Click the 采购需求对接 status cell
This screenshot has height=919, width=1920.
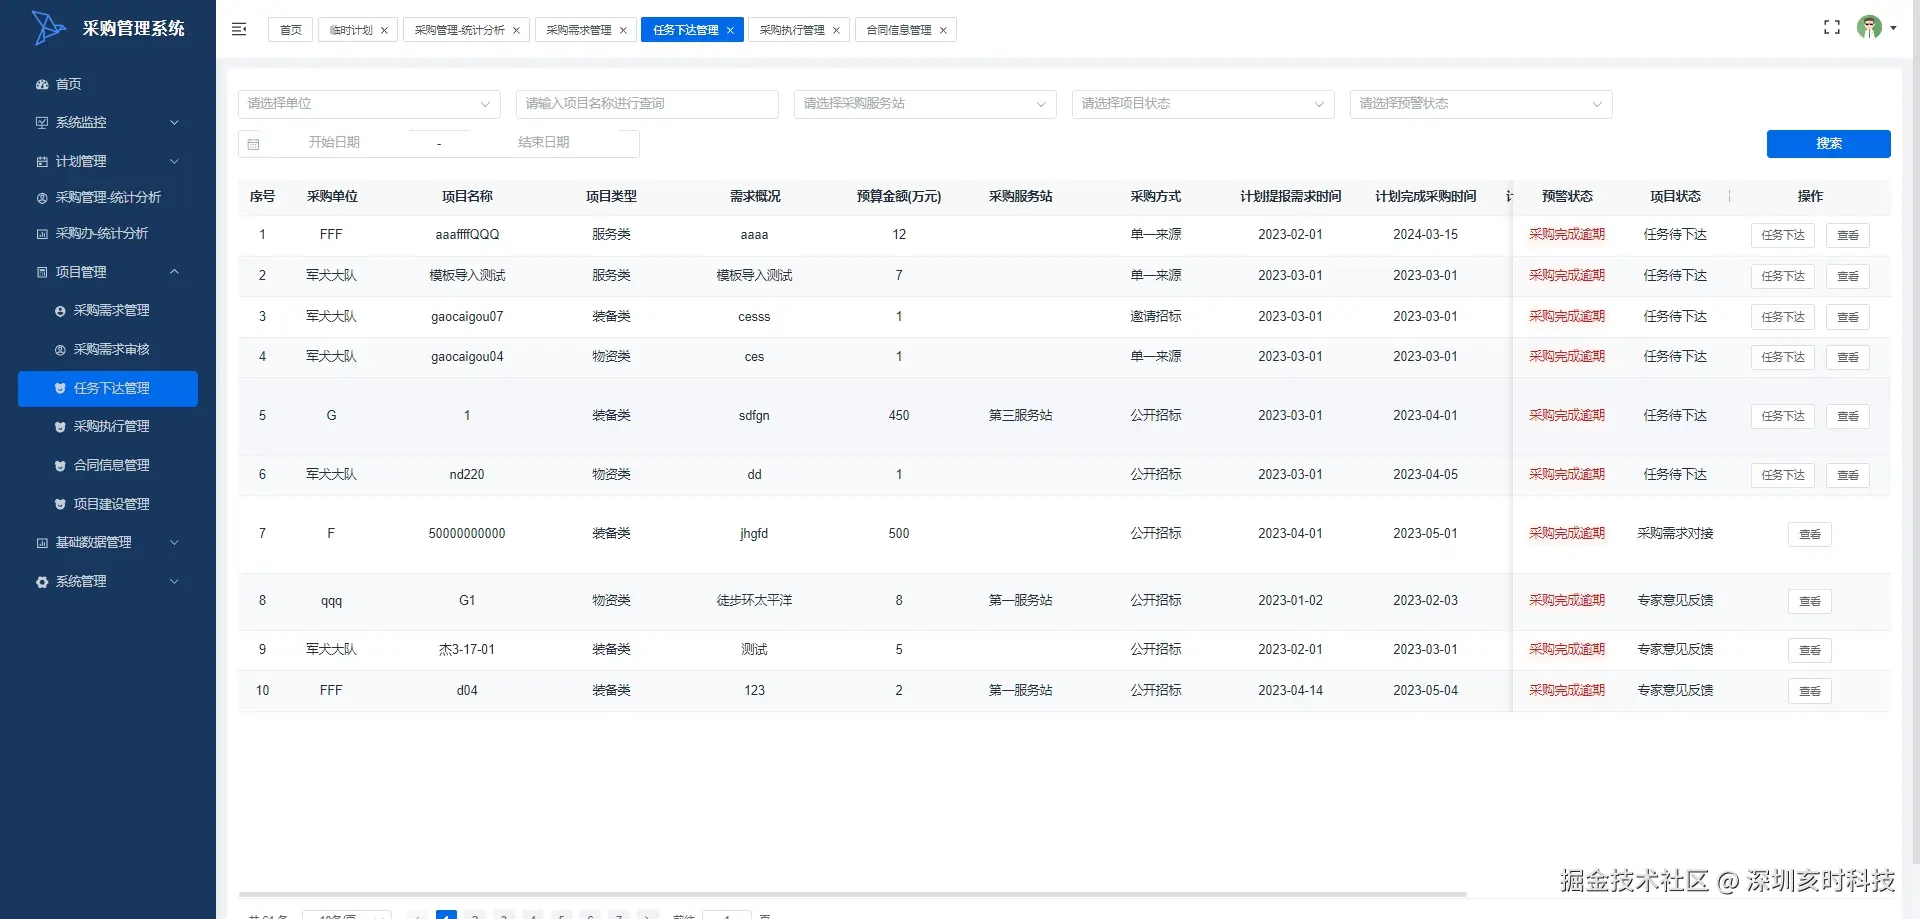click(1675, 534)
